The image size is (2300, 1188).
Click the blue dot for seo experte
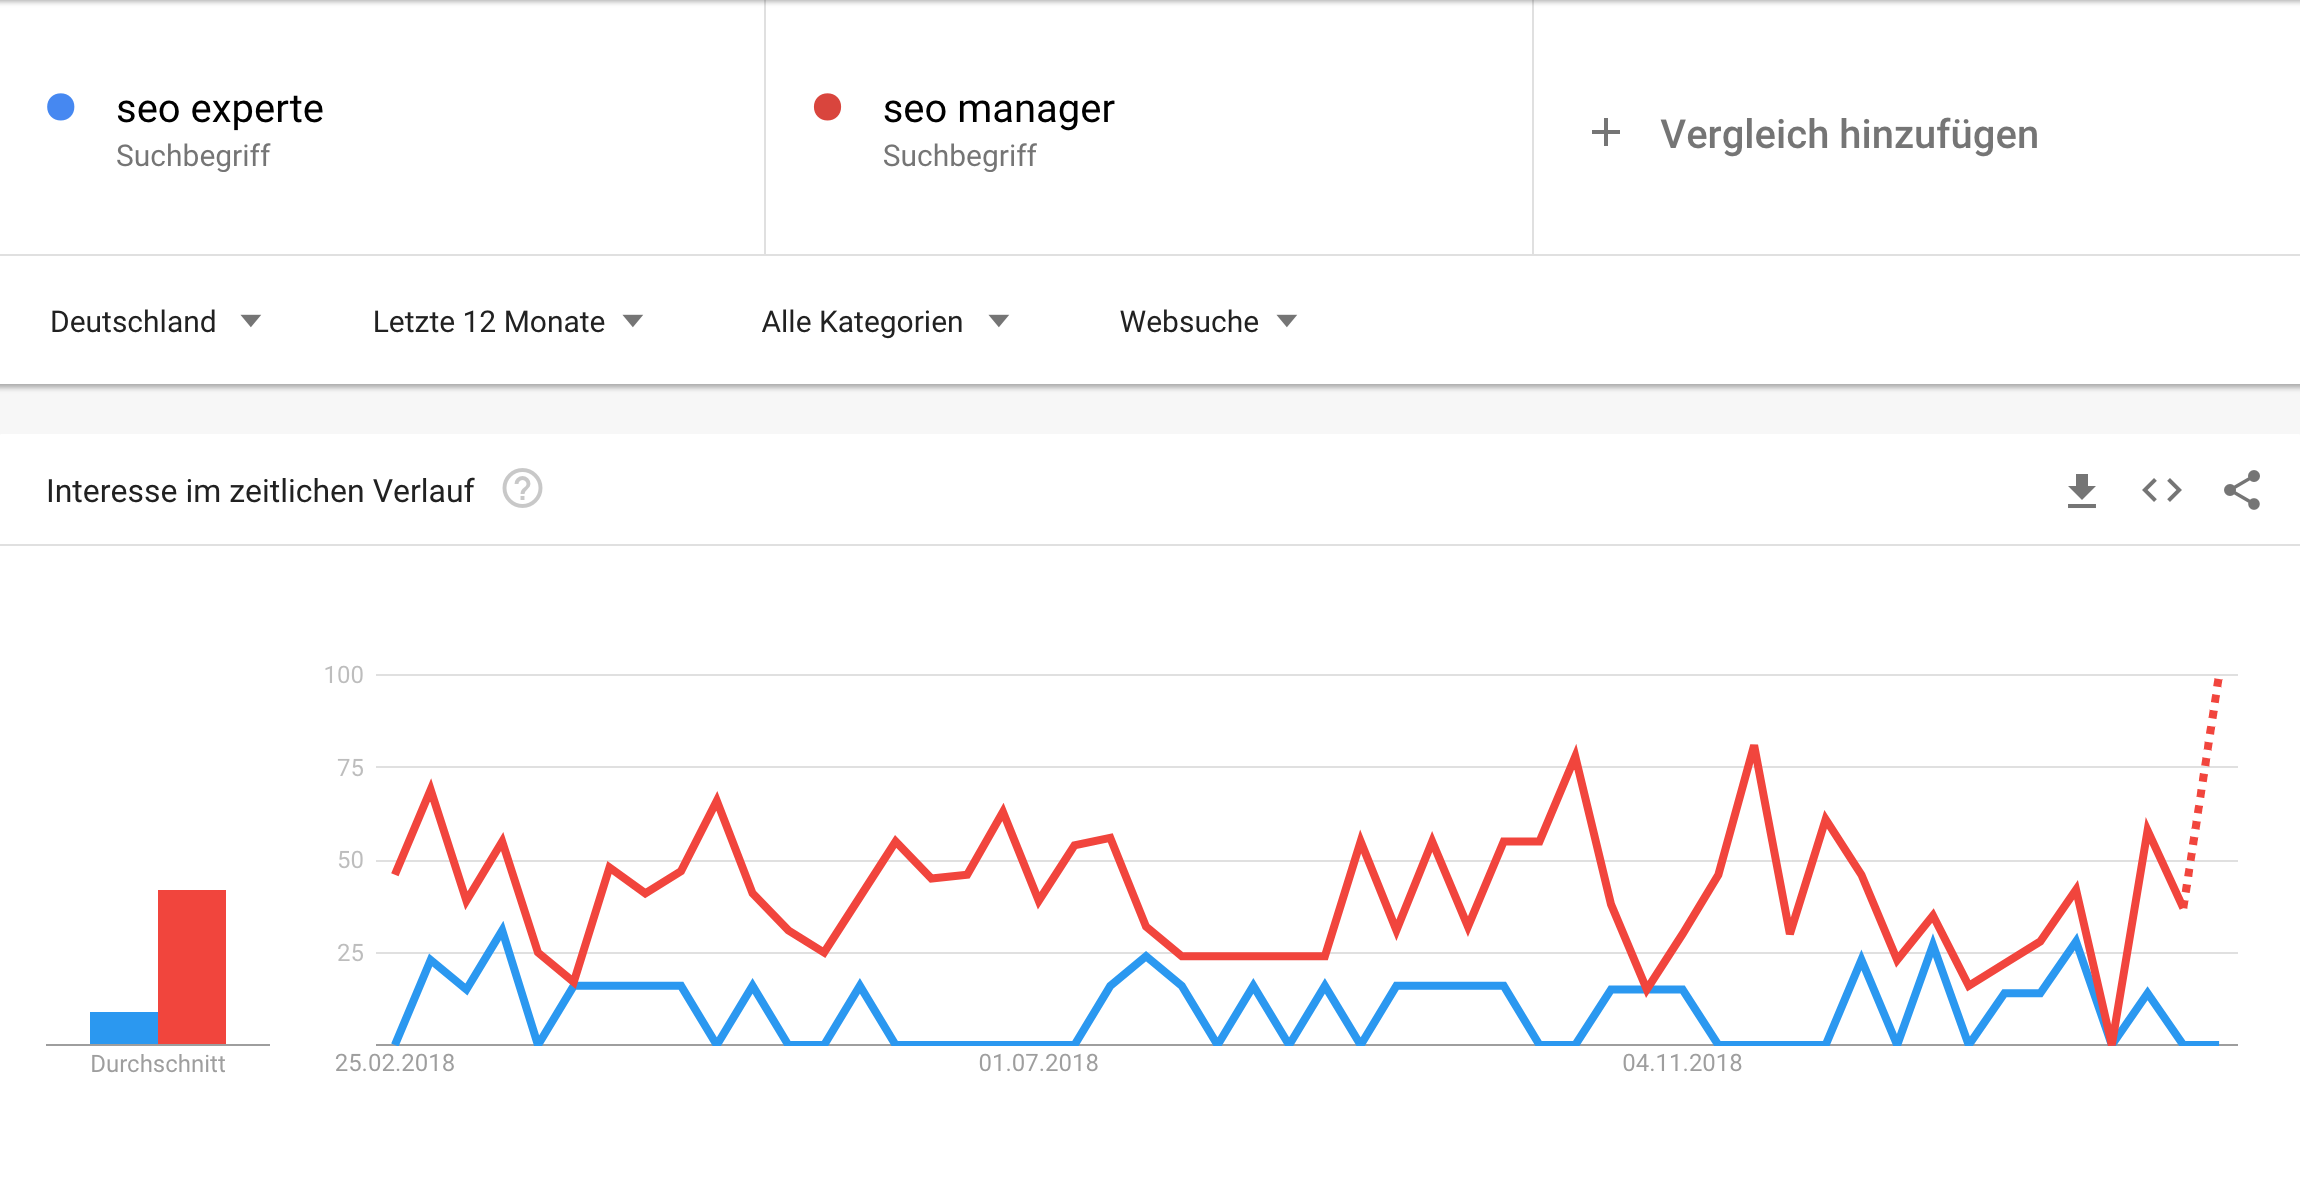click(x=61, y=107)
